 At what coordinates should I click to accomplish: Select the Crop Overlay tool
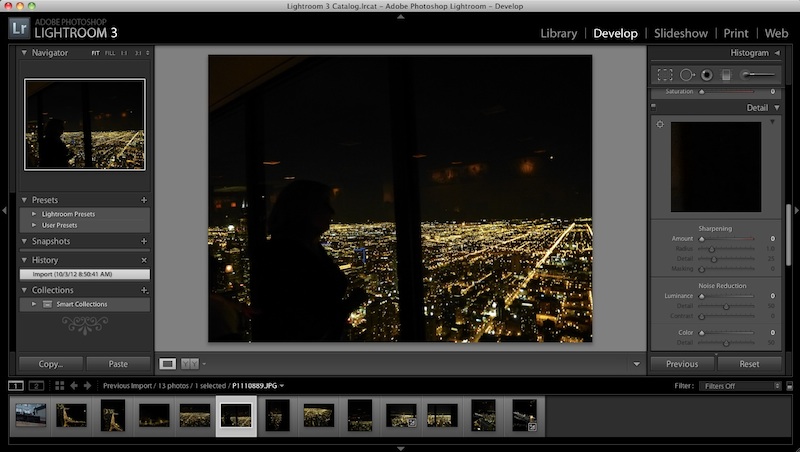[665, 74]
